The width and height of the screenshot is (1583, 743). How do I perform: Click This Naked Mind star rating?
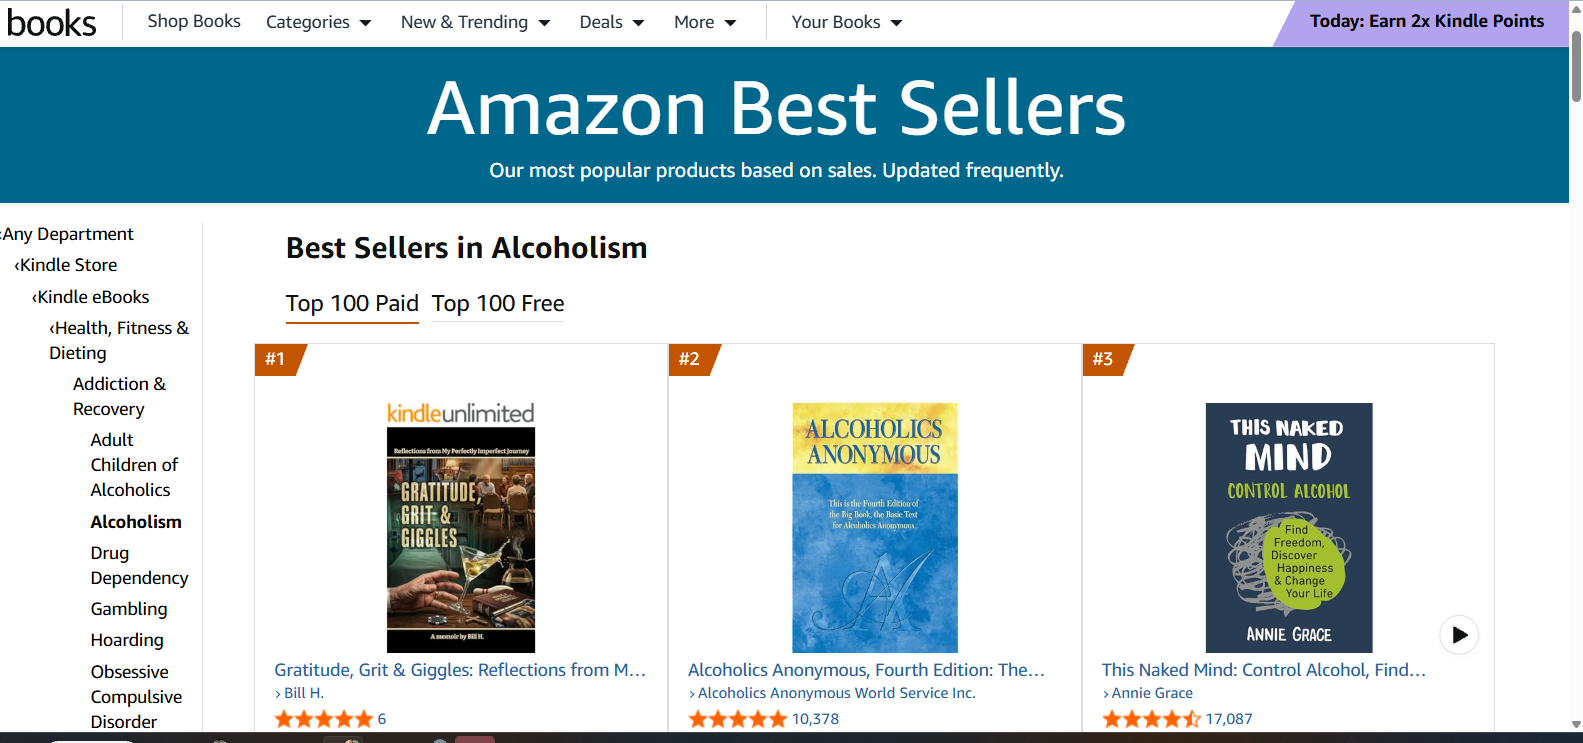[x=1151, y=719]
